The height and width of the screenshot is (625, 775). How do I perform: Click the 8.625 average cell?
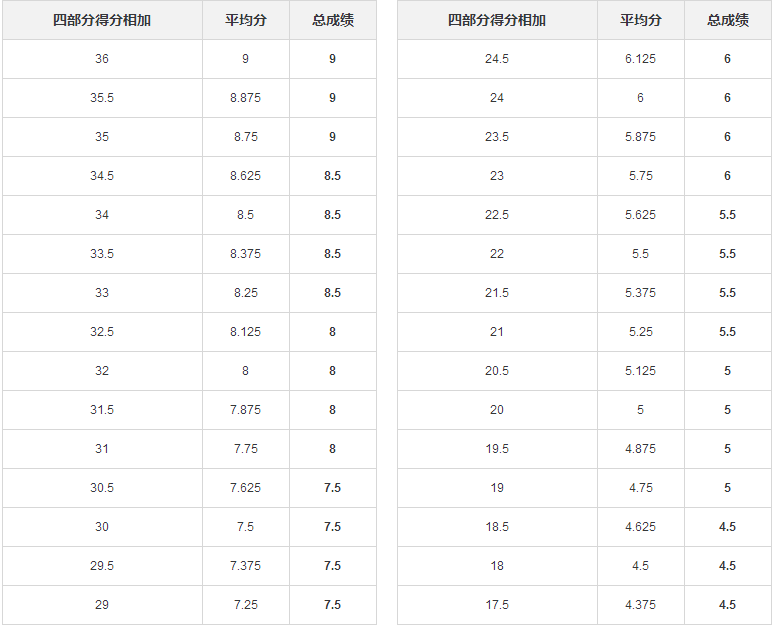(245, 176)
